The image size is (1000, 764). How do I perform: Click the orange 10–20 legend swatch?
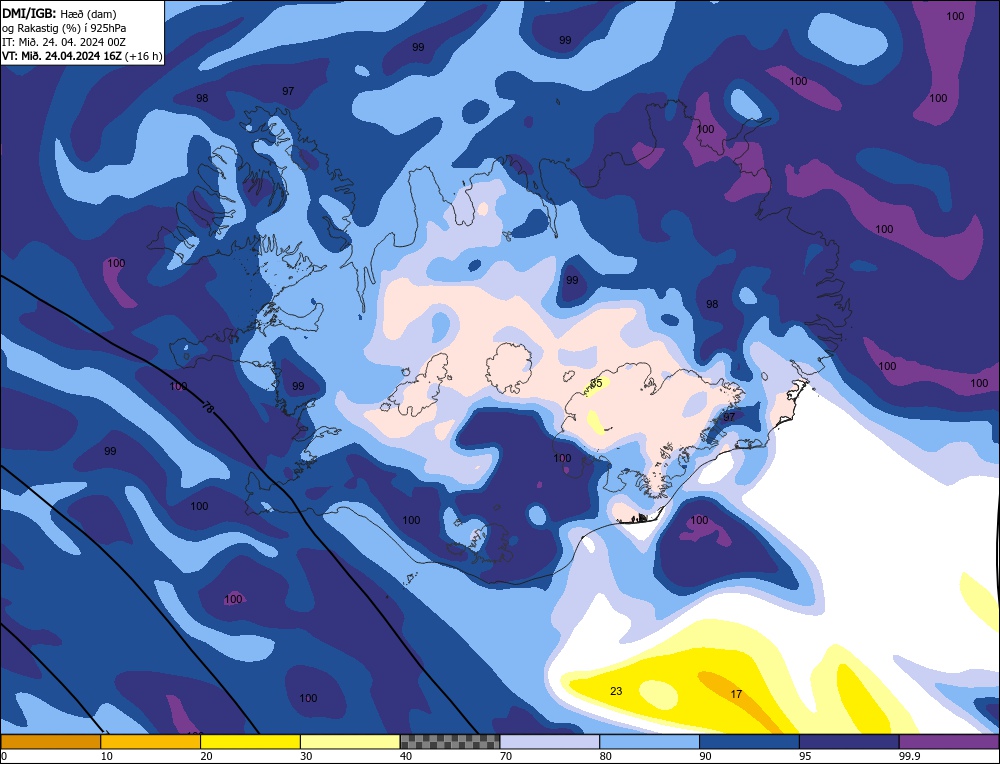point(151,741)
